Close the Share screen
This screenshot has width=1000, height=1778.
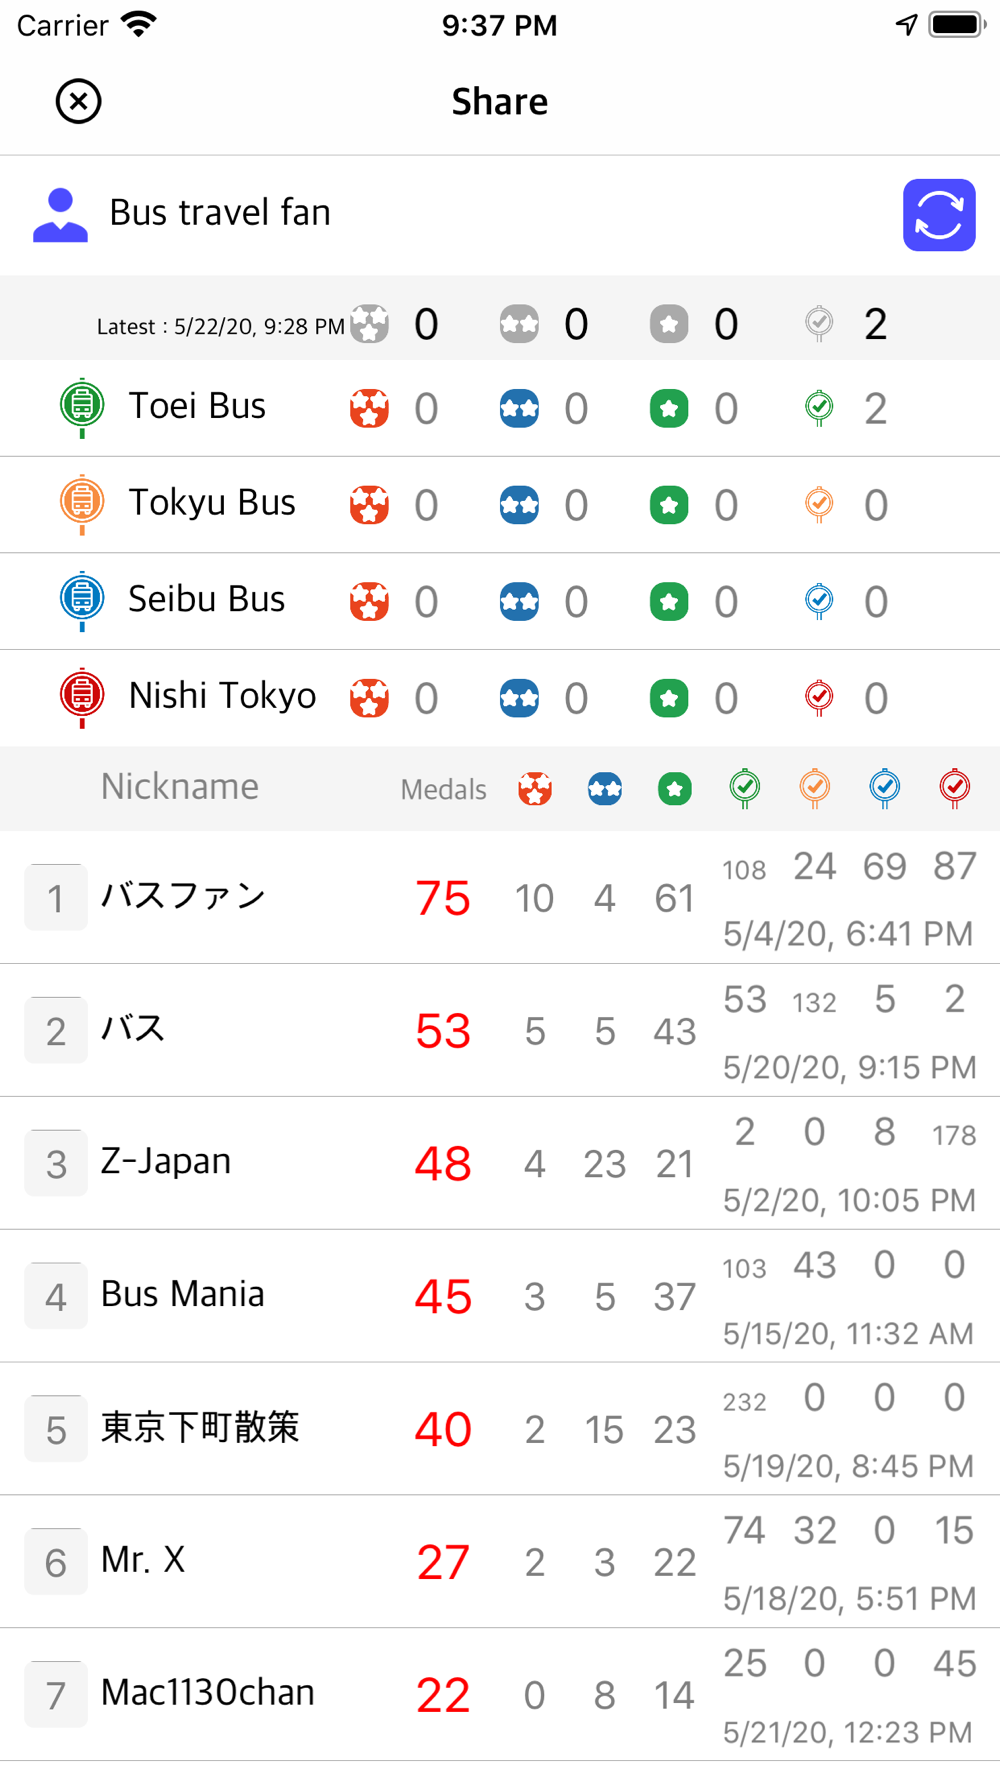click(78, 101)
